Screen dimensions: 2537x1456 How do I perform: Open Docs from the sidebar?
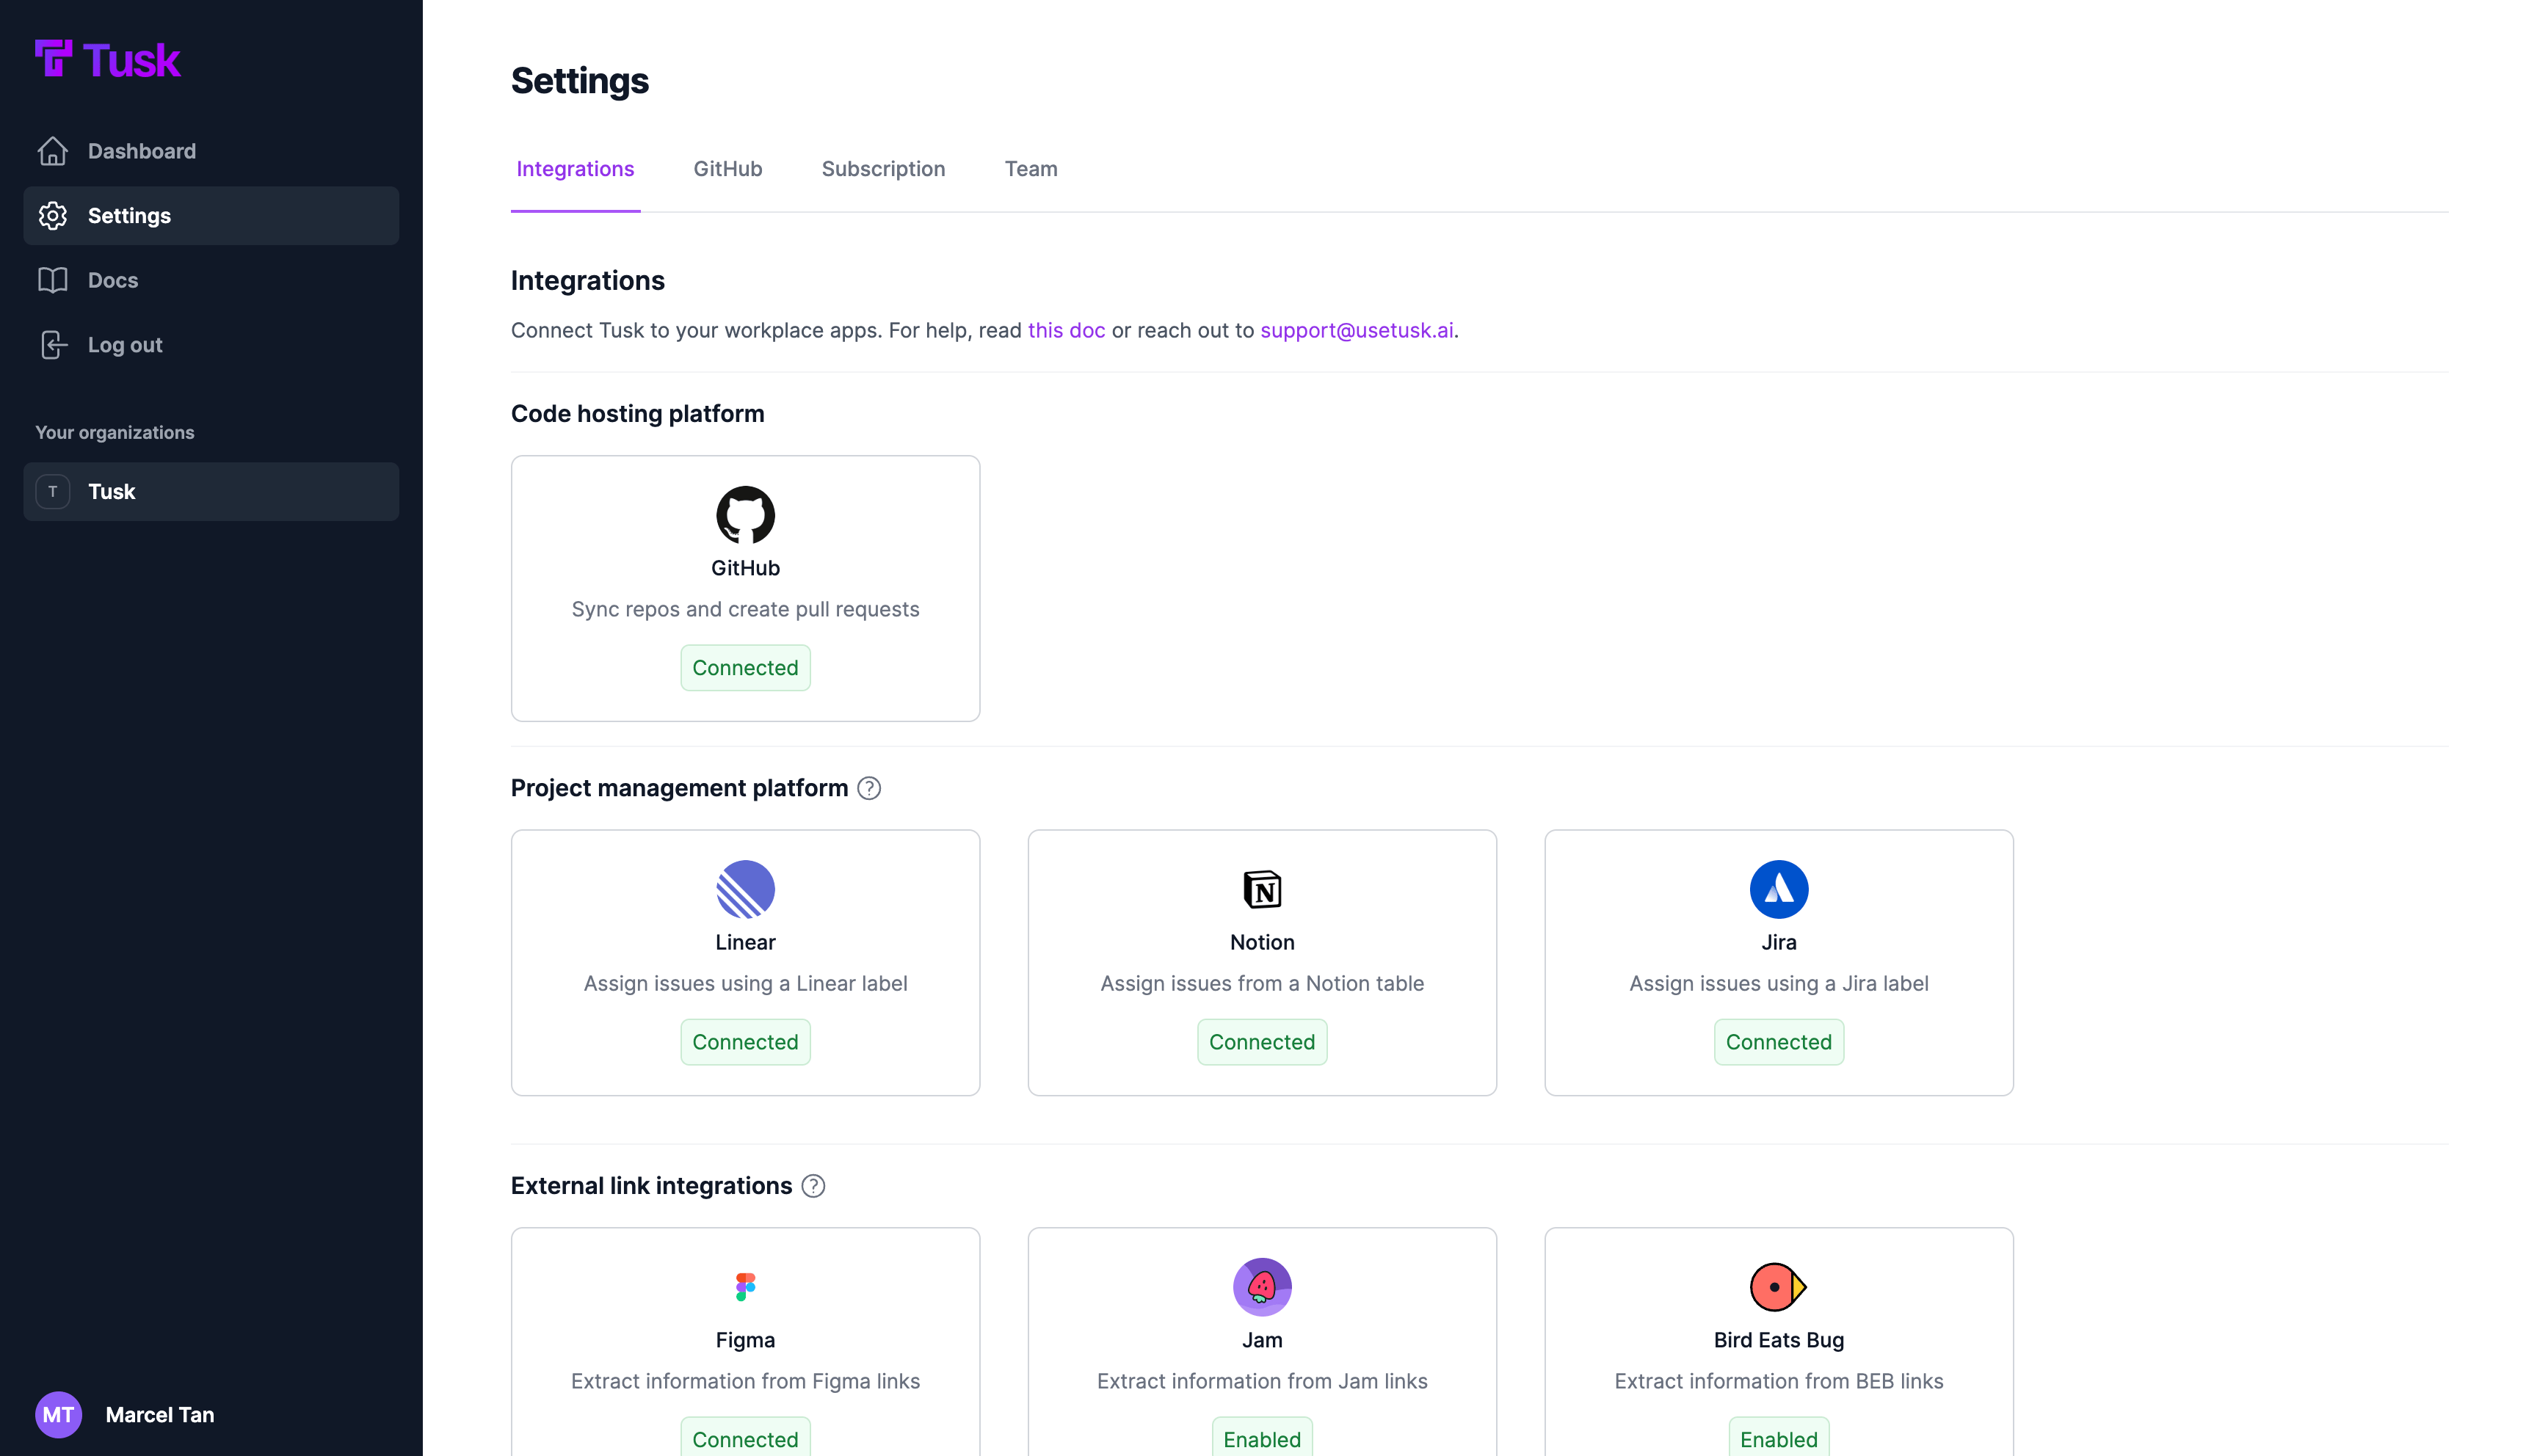pos(211,280)
